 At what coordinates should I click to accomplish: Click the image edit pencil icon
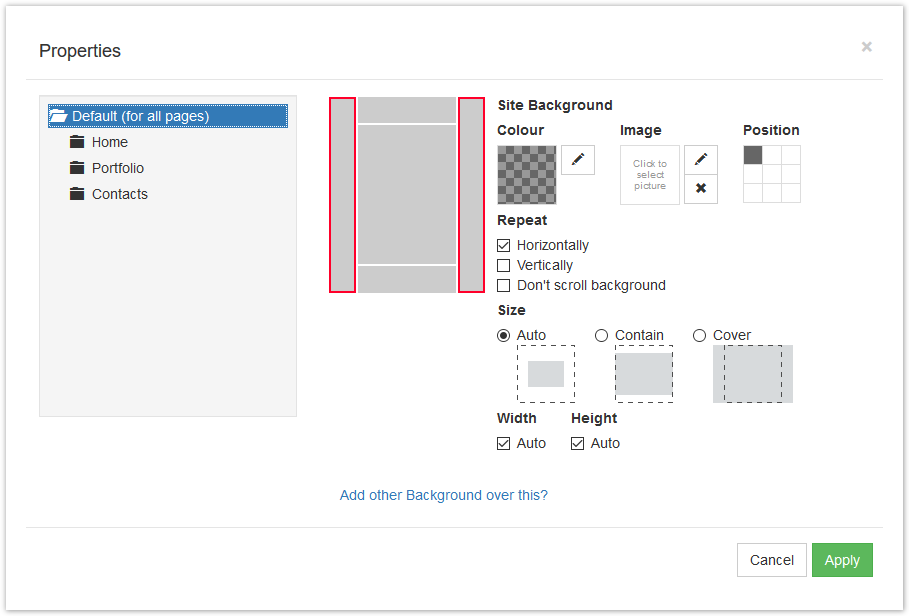(700, 159)
